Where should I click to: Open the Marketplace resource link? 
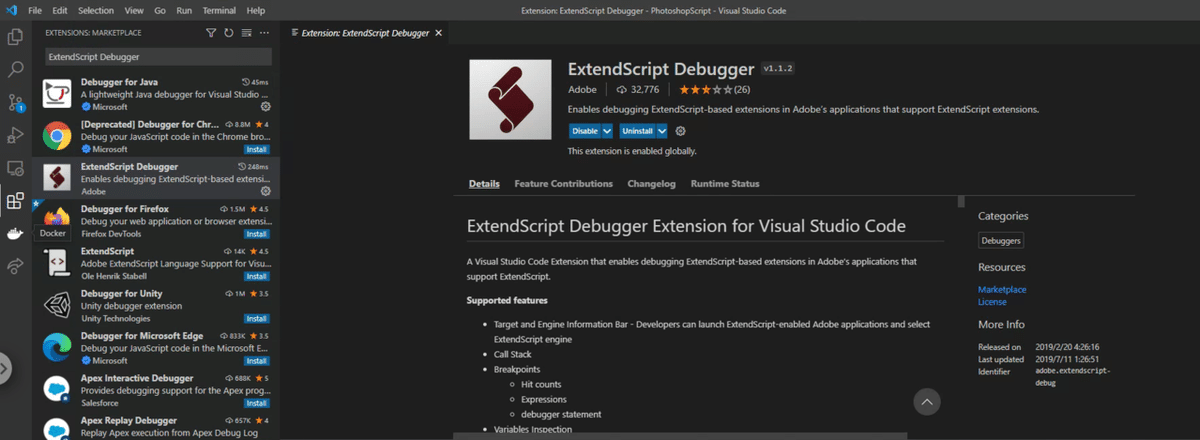(x=1002, y=289)
